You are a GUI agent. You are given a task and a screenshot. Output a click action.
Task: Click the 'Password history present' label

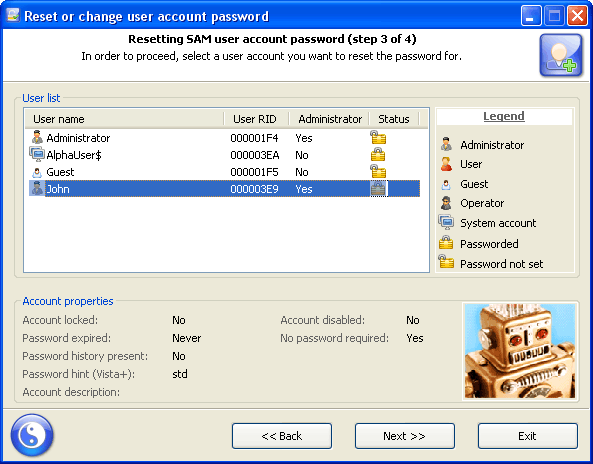pyautogui.click(x=85, y=356)
